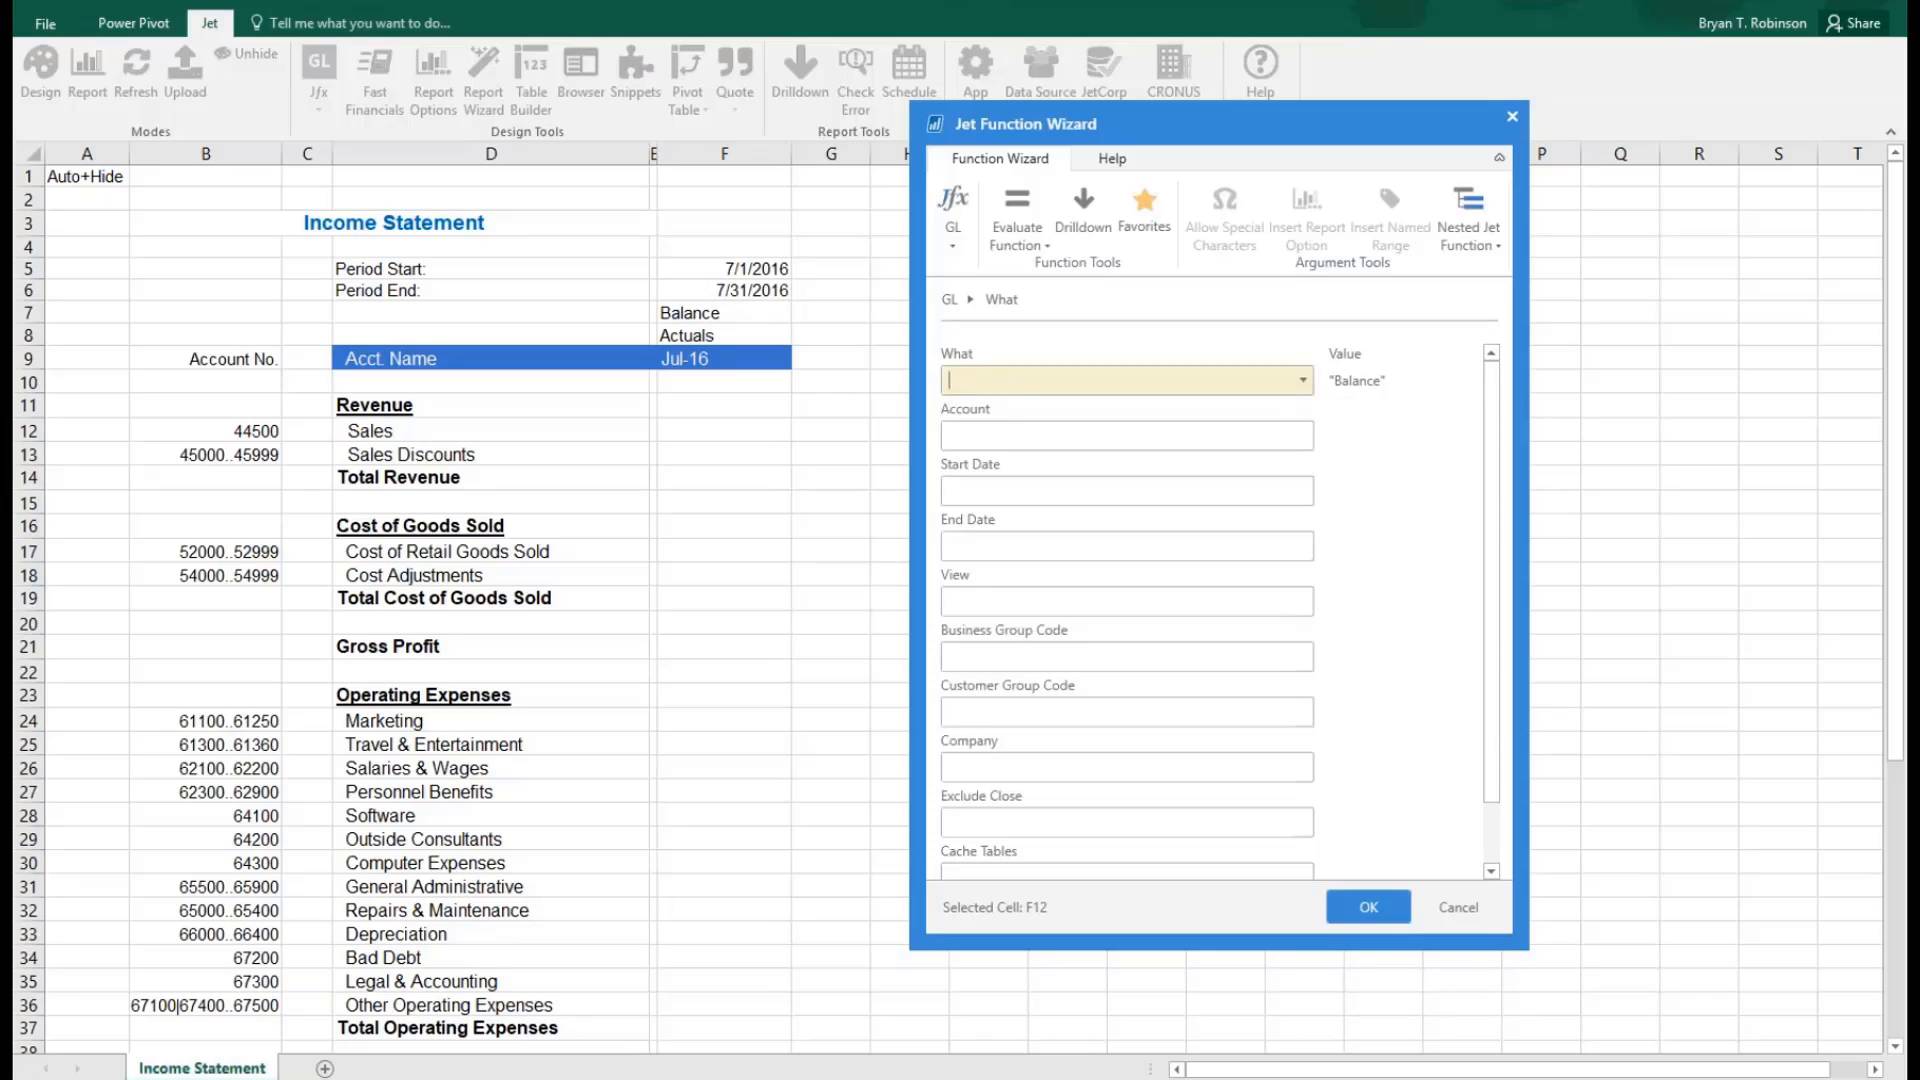The image size is (1920, 1080).
Task: Click inside the Account input field
Action: [x=1126, y=435]
